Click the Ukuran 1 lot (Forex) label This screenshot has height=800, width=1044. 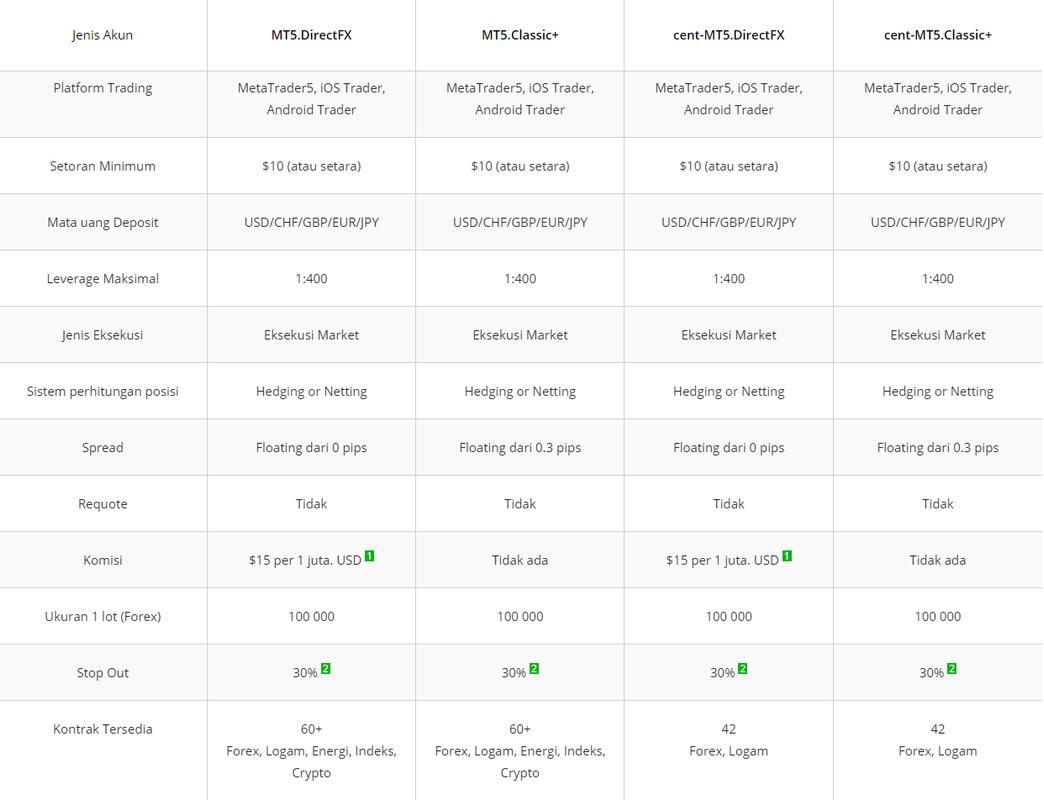[x=103, y=616]
